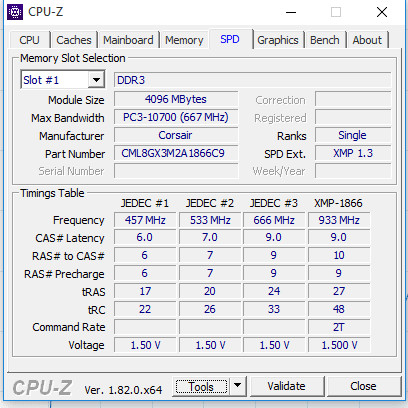Click the tRC value 48
The height and width of the screenshot is (408, 408).
coord(339,309)
